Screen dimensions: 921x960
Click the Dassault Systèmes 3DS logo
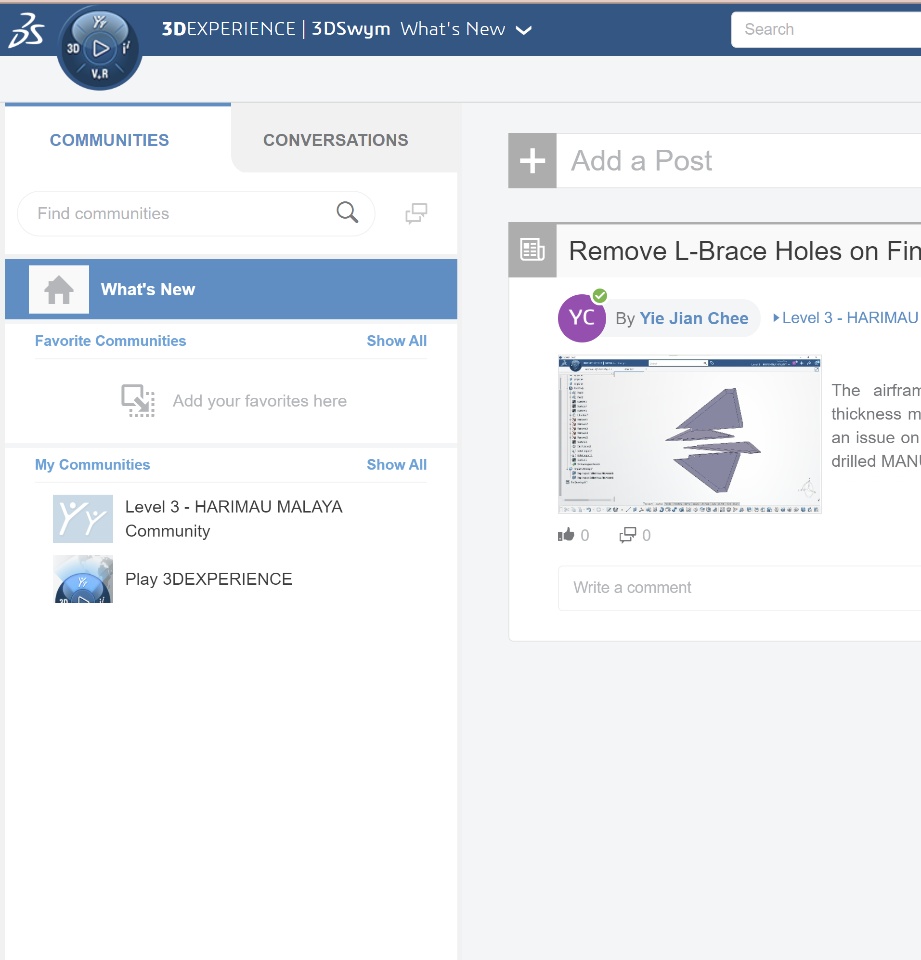26,31
